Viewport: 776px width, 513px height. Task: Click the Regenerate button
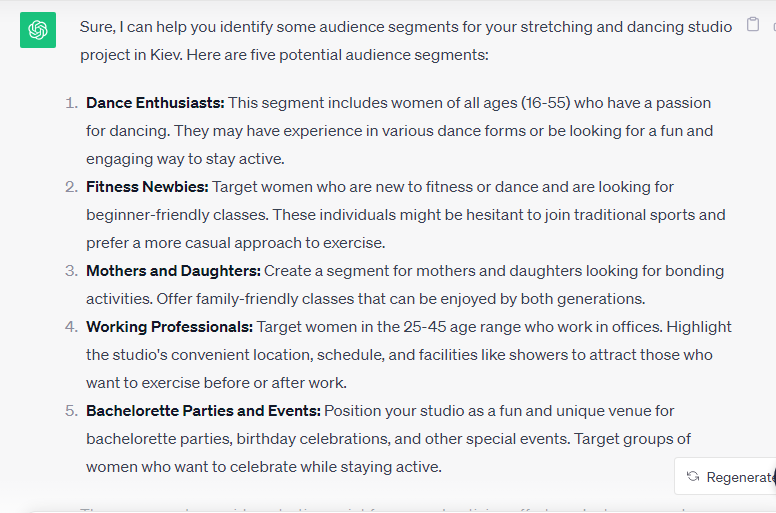tap(726, 476)
